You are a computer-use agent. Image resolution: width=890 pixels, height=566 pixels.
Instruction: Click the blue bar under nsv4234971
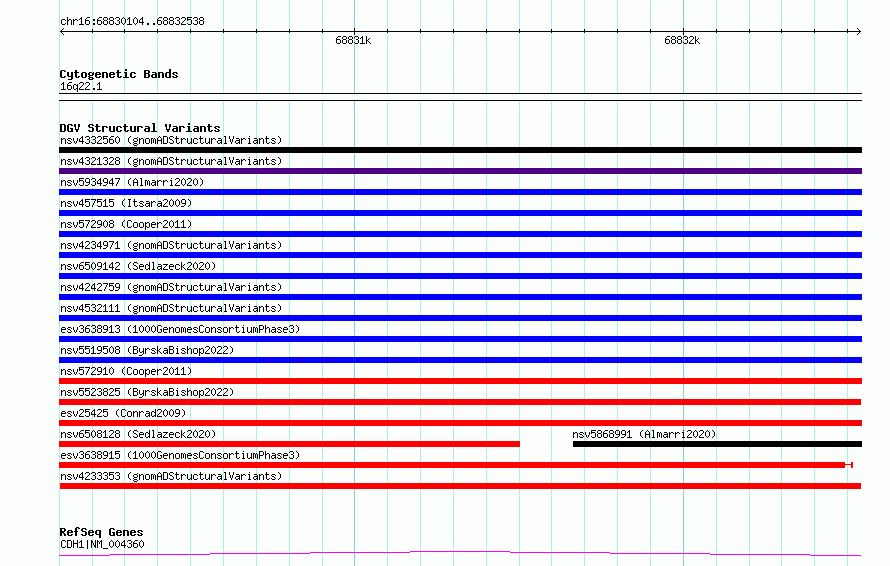point(460,255)
